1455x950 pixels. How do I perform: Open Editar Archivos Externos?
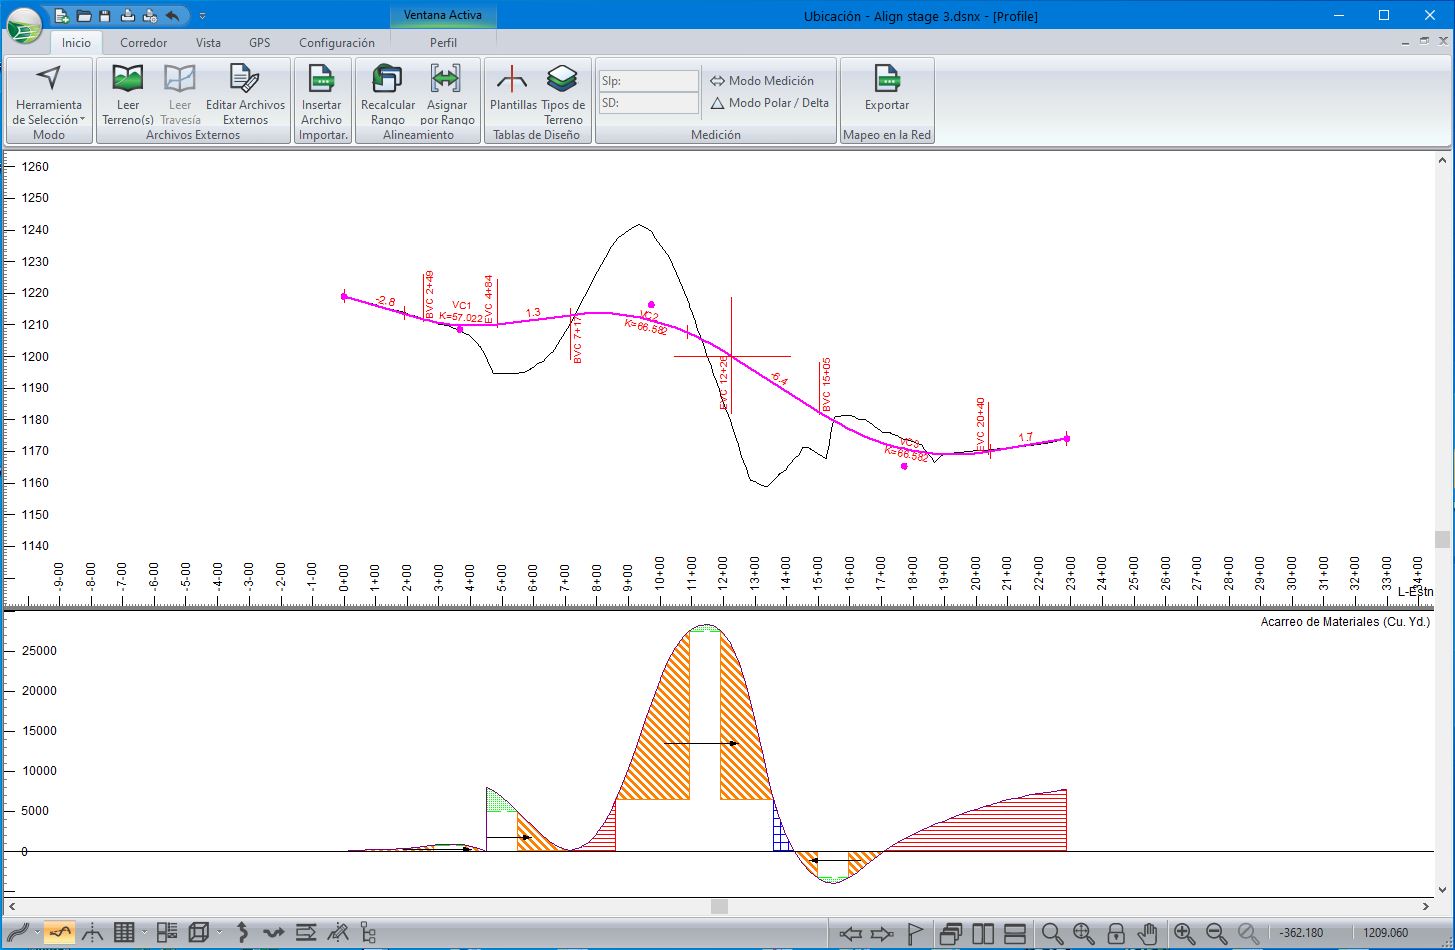pos(245,80)
